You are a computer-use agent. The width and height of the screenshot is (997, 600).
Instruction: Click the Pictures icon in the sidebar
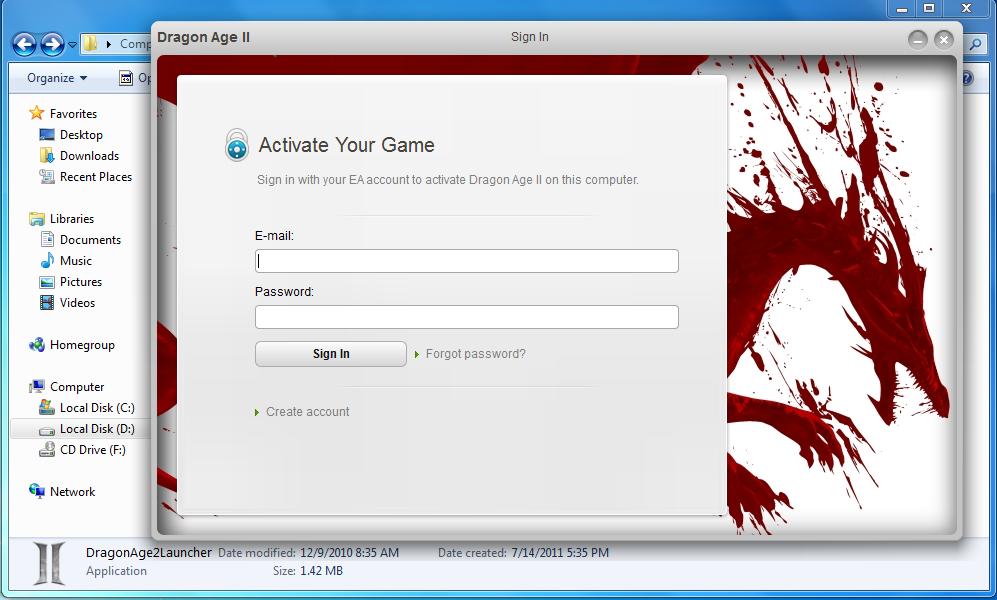(x=46, y=282)
